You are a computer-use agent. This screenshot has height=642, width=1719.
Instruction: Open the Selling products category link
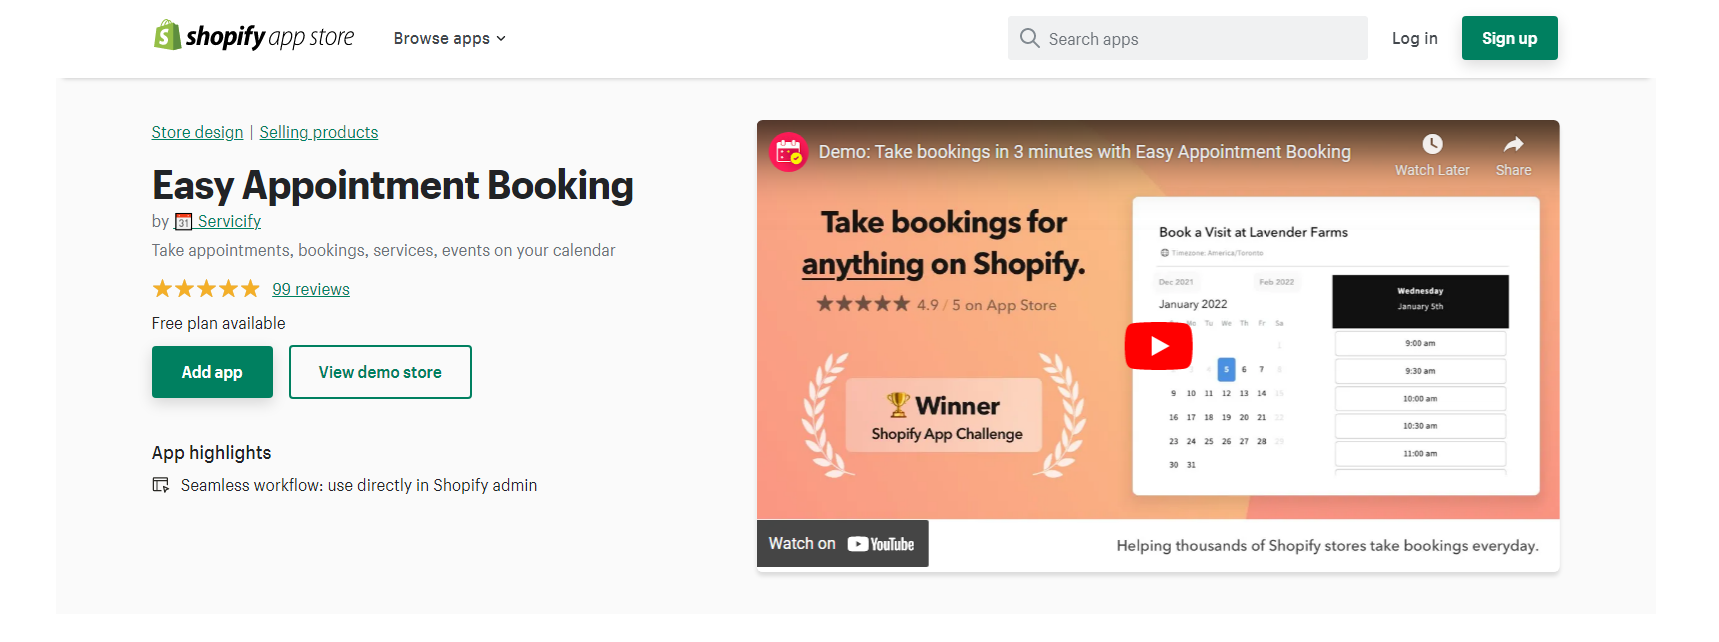coord(319,132)
